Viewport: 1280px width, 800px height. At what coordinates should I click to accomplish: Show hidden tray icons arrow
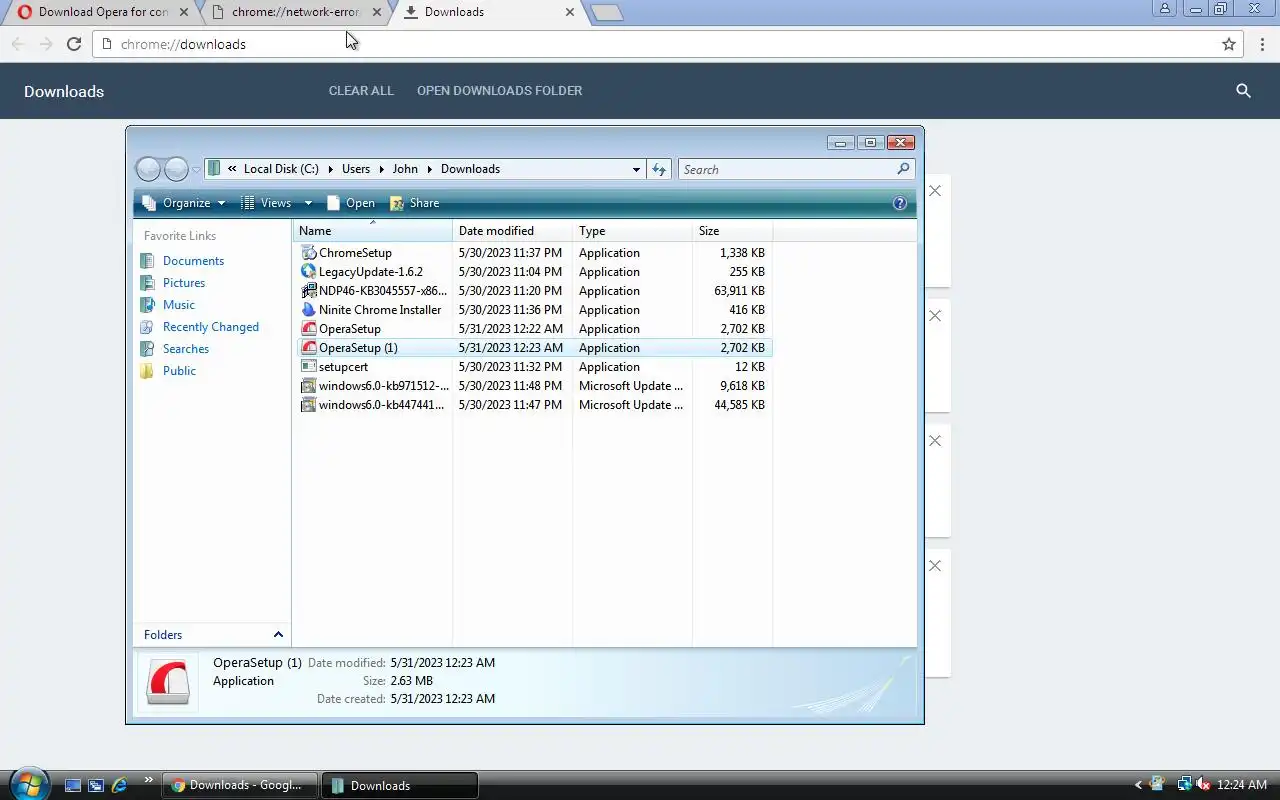pyautogui.click(x=1138, y=785)
